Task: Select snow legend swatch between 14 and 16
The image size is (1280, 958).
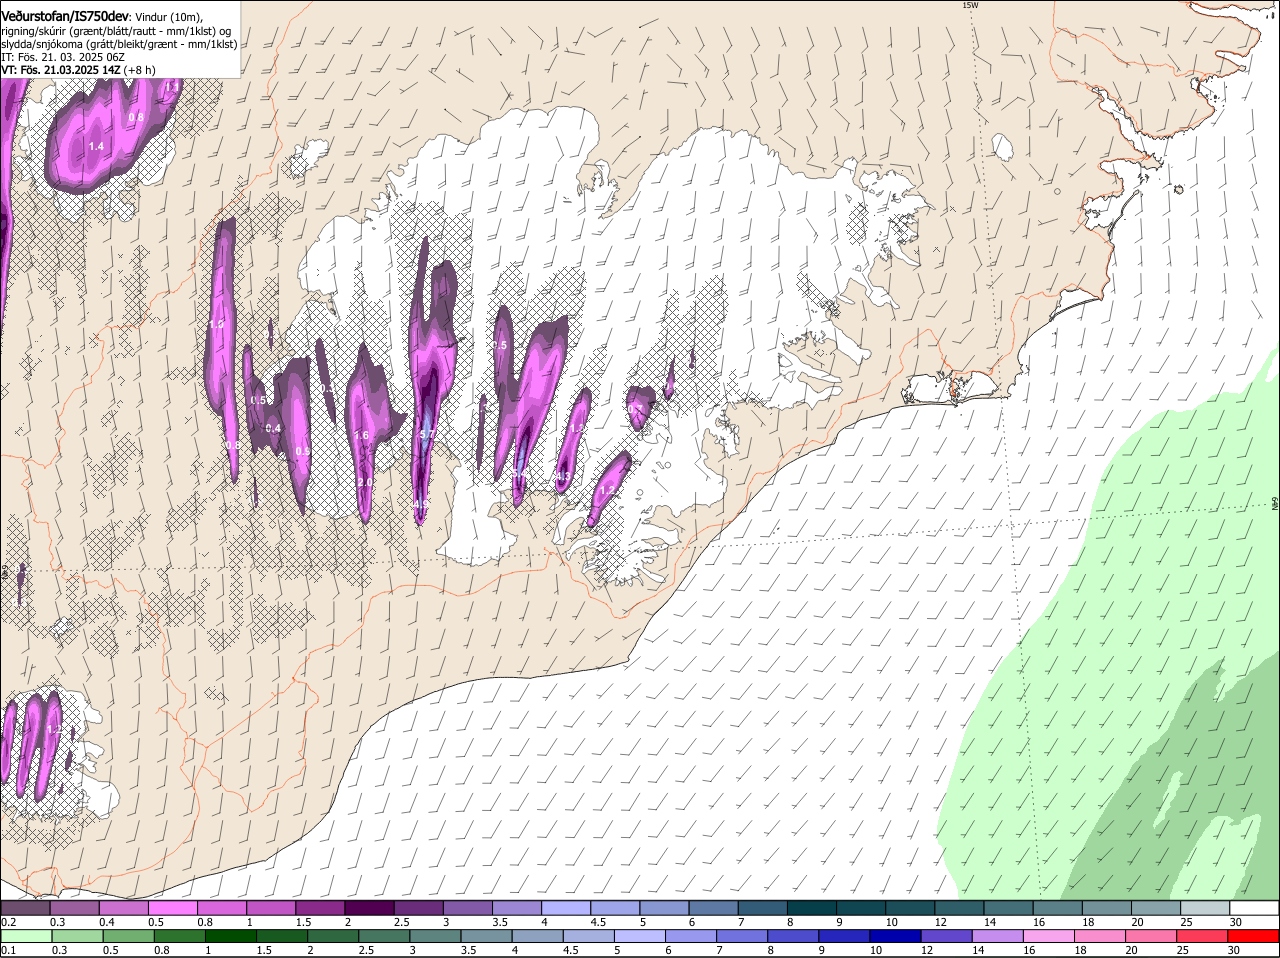Action: point(1009,908)
